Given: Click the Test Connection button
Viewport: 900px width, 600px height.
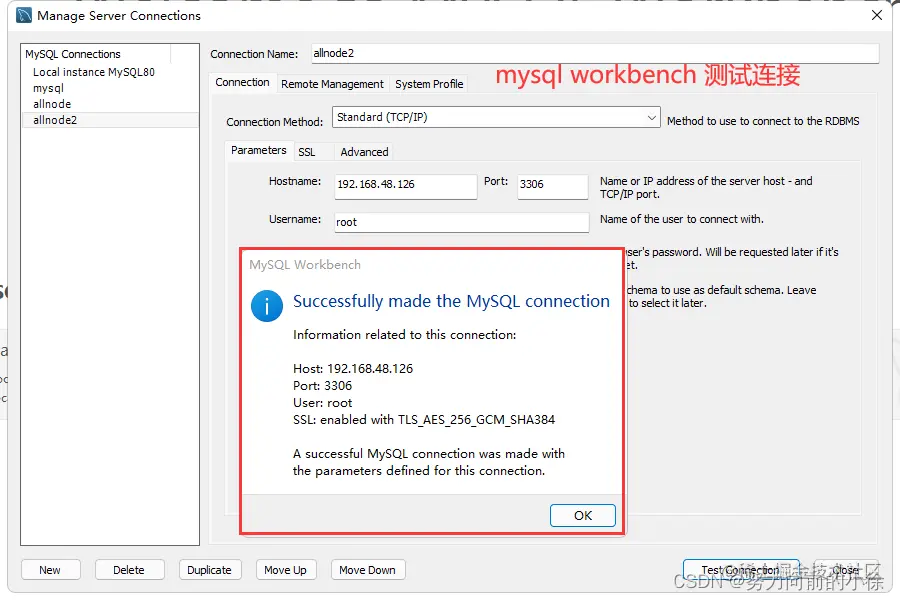Looking at the screenshot, I should click(x=740, y=570).
